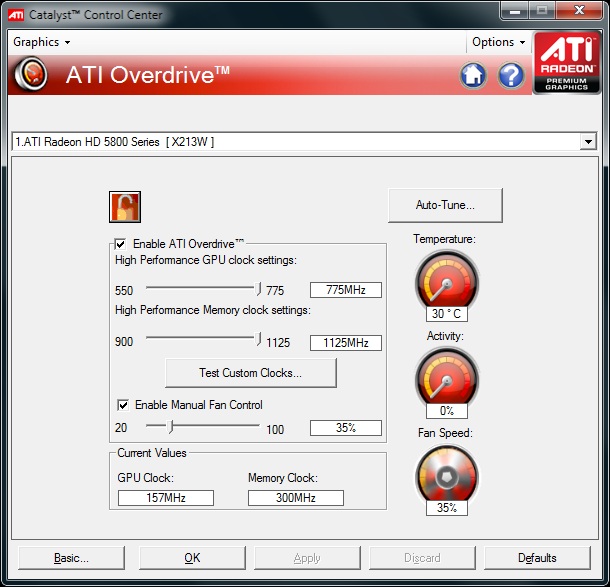Close the Catalyst Control Center window
The image size is (610, 587).
click(x=580, y=11)
